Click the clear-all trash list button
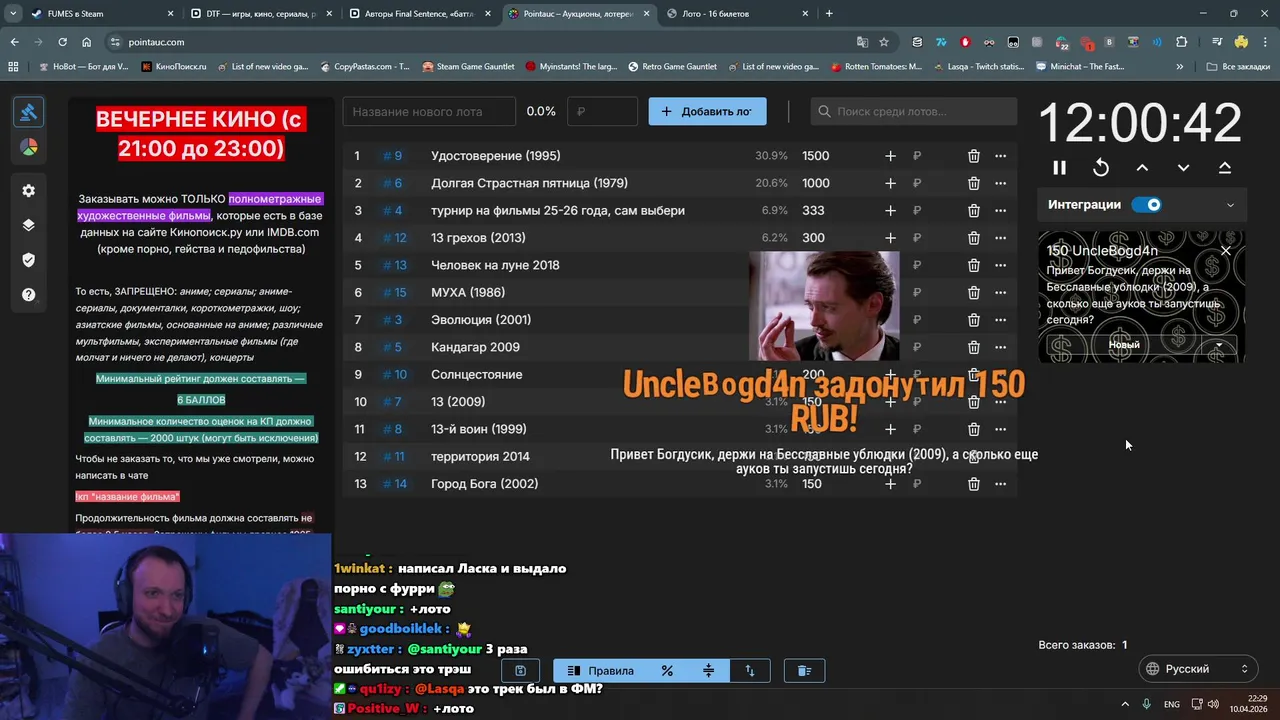 804,671
